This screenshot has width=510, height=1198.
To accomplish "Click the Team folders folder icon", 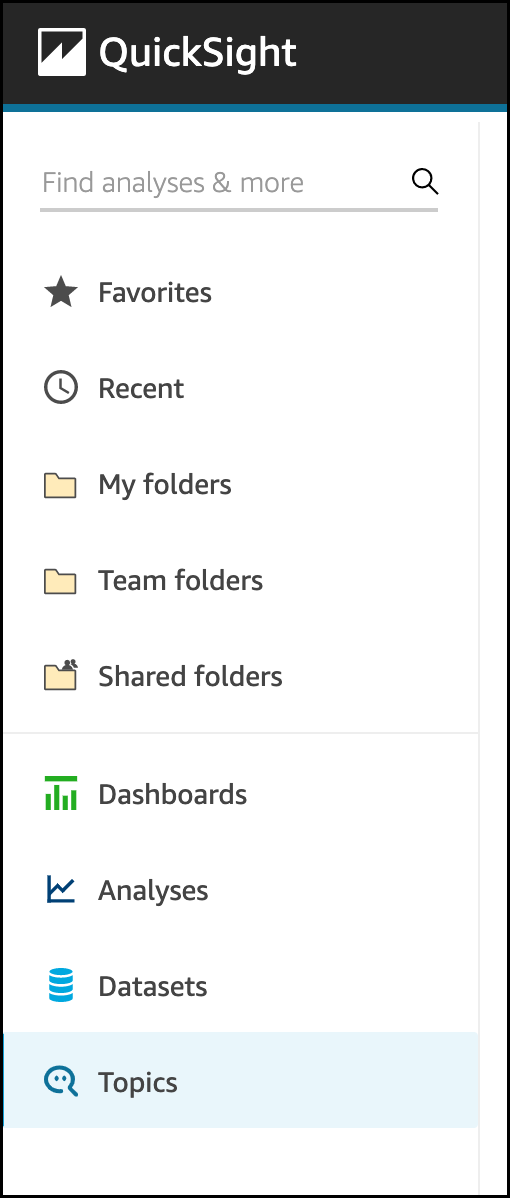I will (60, 581).
